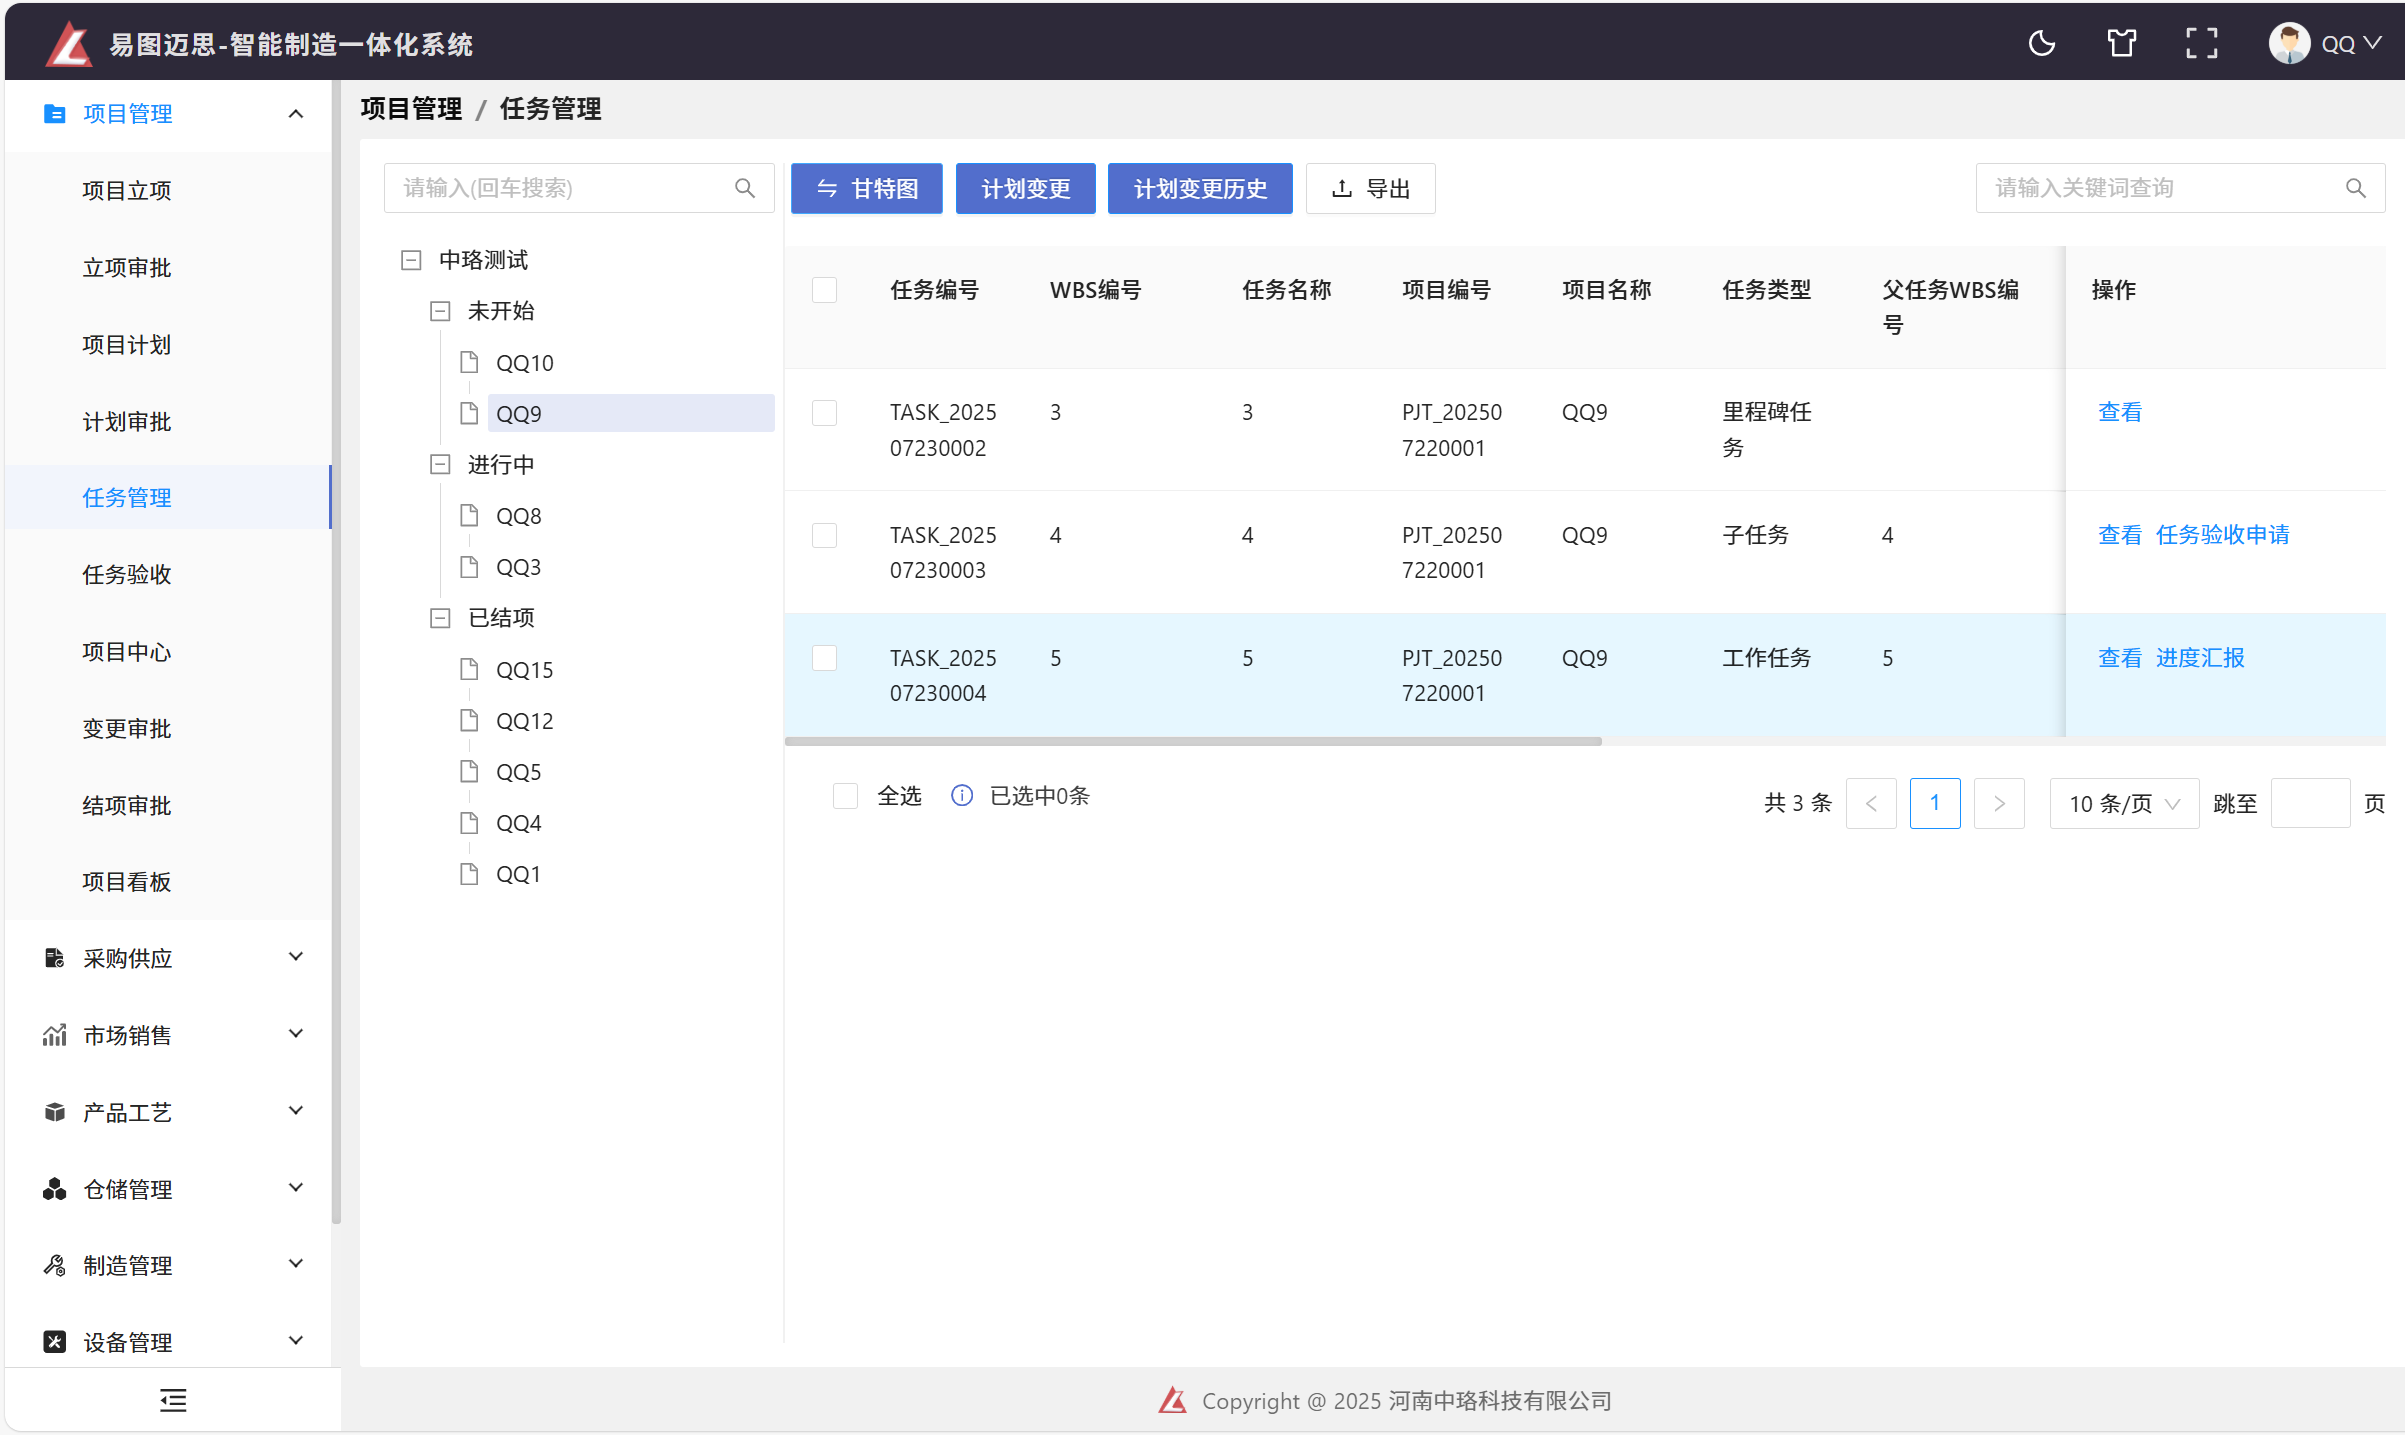Click the 计划变更历史 button

[x=1200, y=188]
